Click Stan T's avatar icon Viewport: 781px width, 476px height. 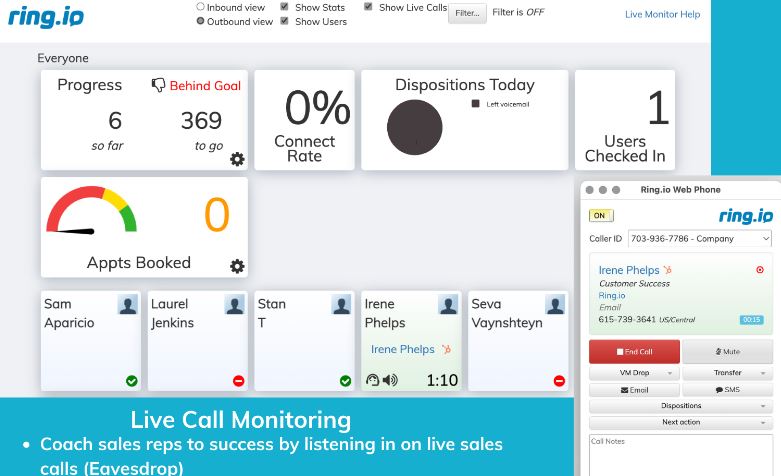coord(341,304)
